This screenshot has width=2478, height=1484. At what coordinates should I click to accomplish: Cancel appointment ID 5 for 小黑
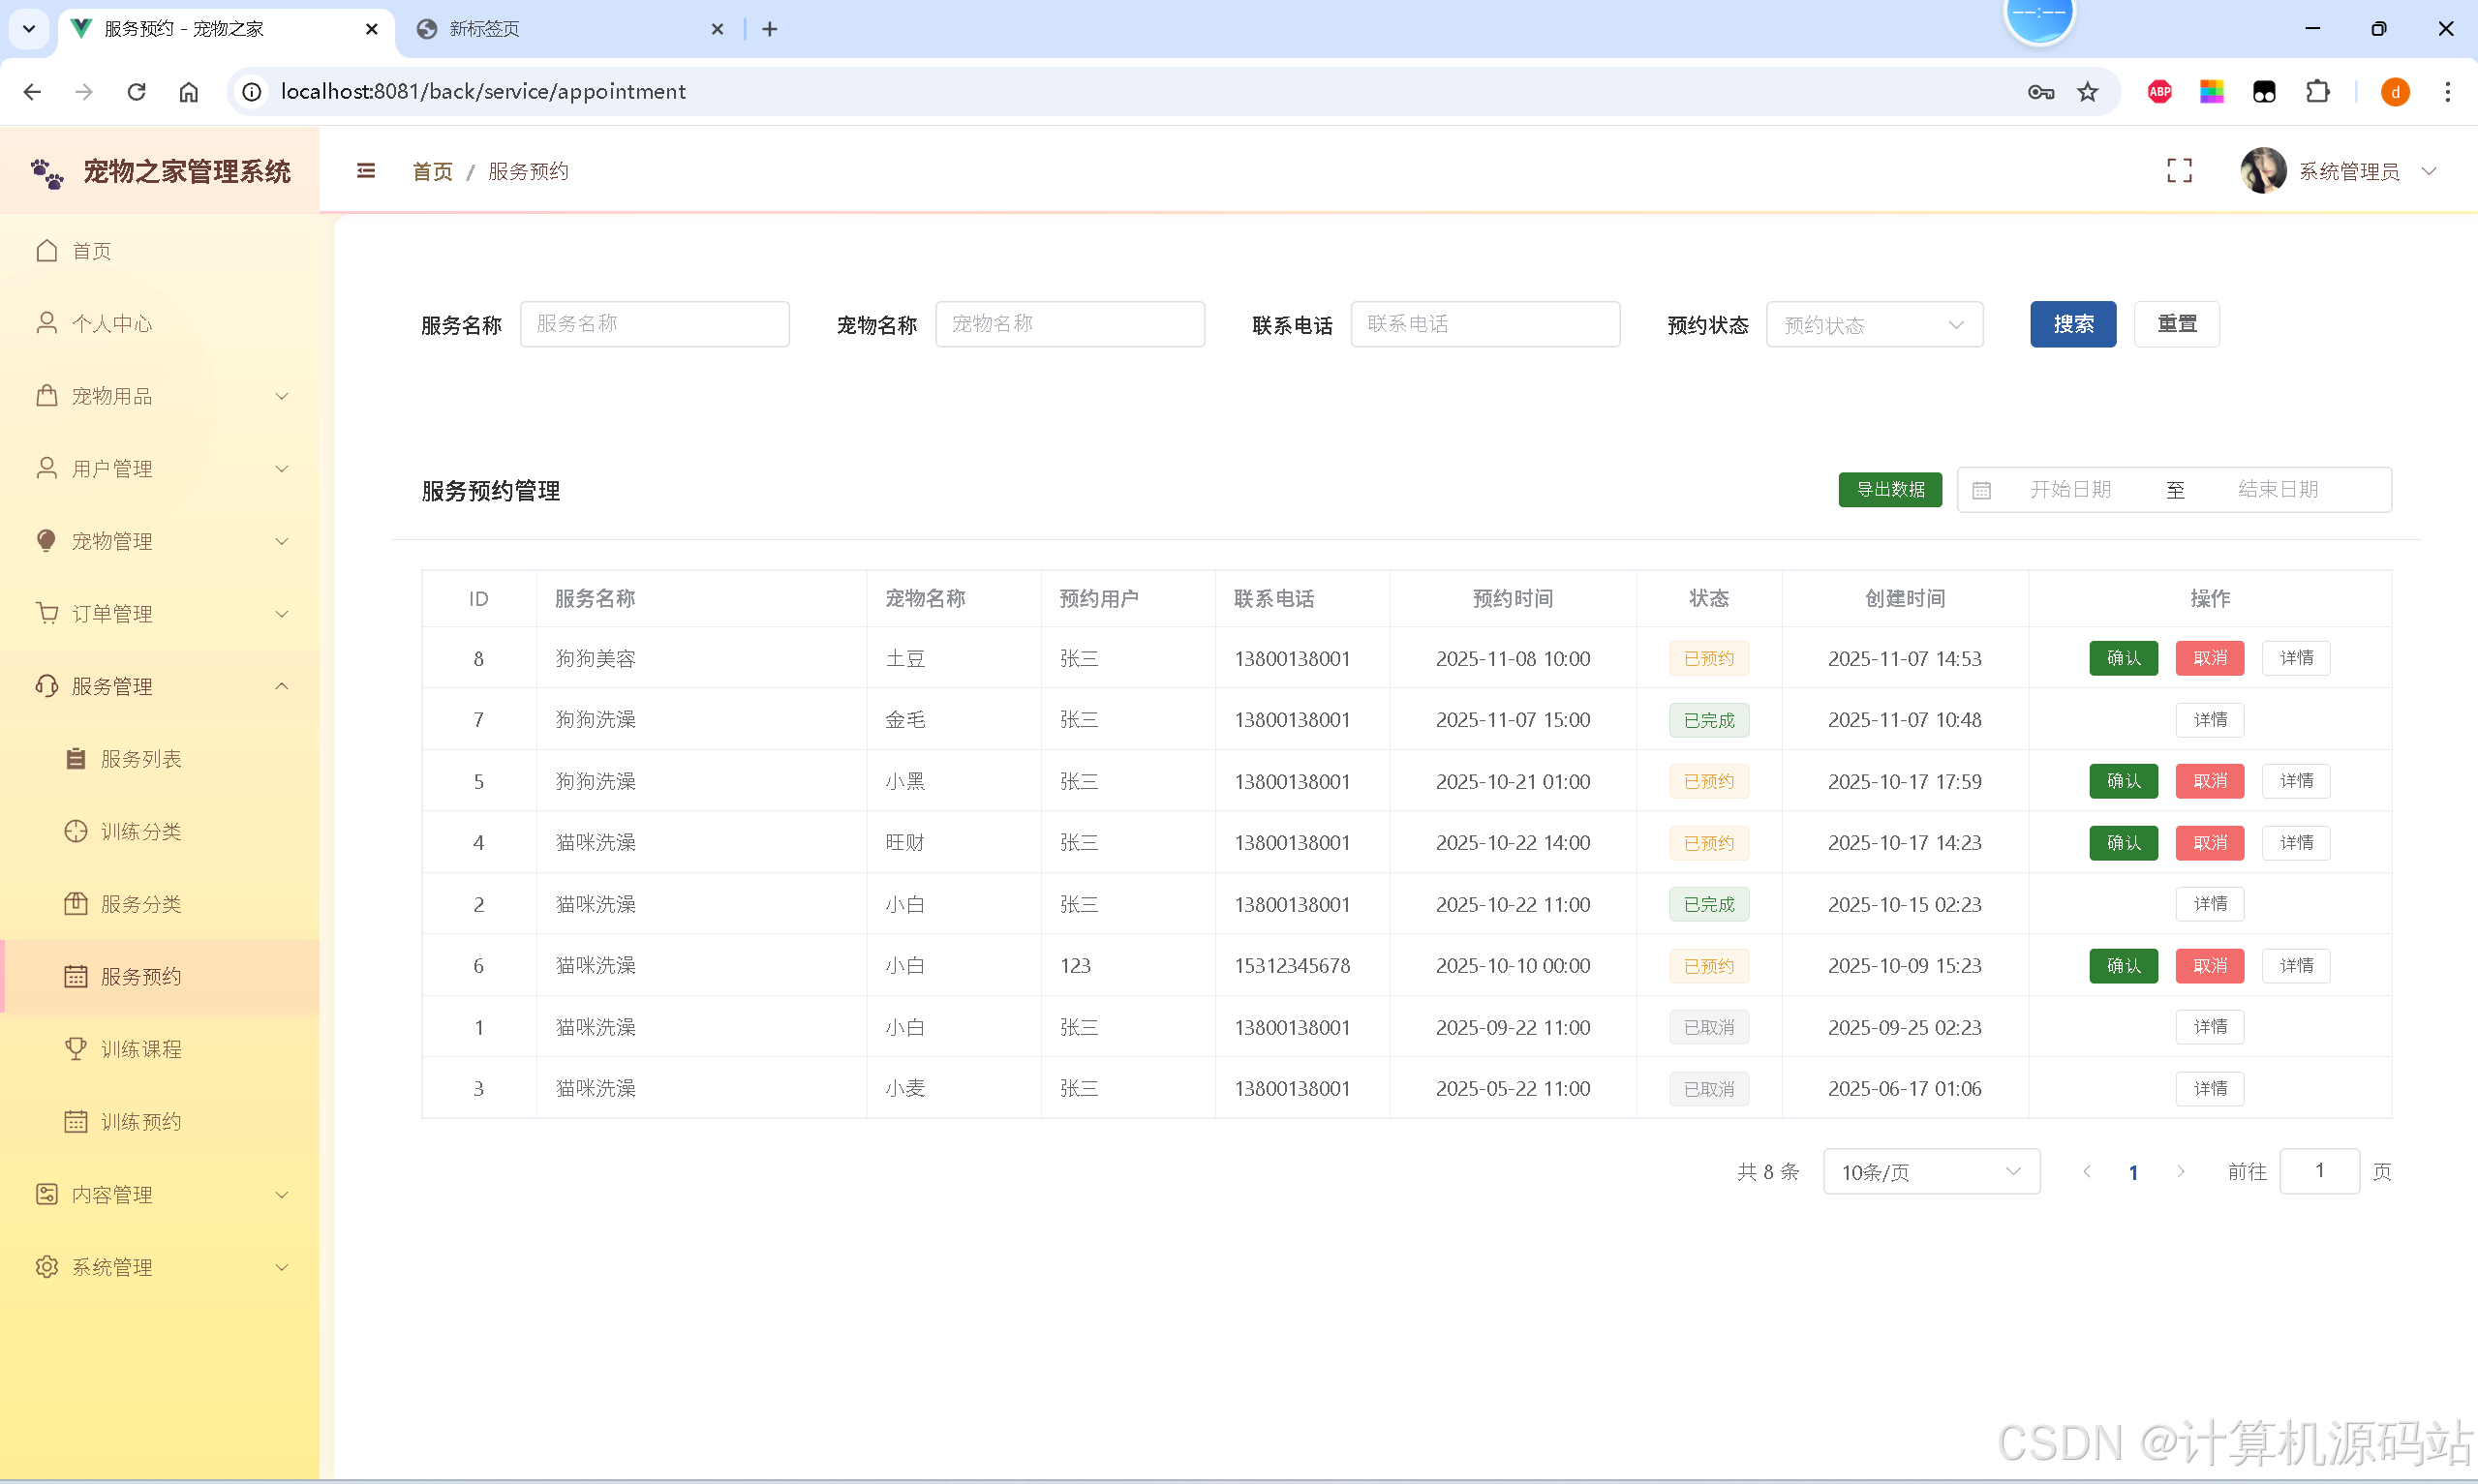click(x=2210, y=781)
